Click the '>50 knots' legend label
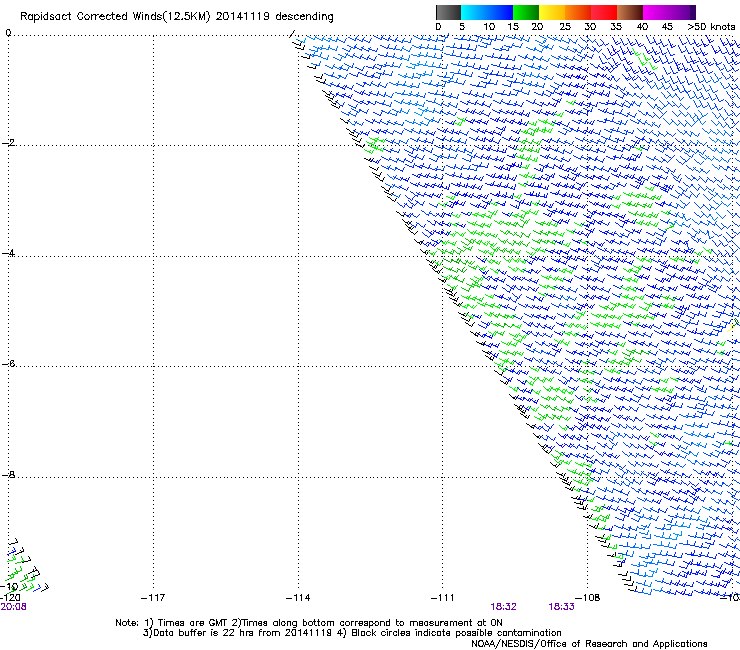The width and height of the screenshot is (740, 650). (x=711, y=27)
